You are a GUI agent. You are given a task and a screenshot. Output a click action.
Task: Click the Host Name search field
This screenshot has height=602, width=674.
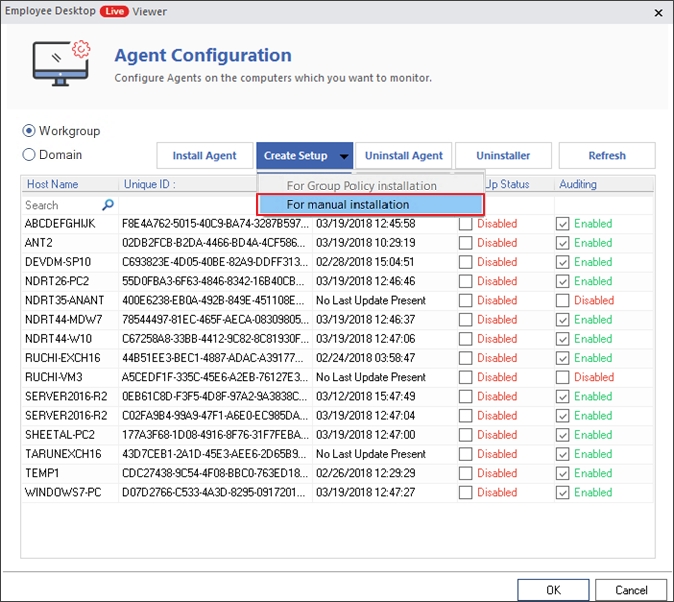[60, 205]
